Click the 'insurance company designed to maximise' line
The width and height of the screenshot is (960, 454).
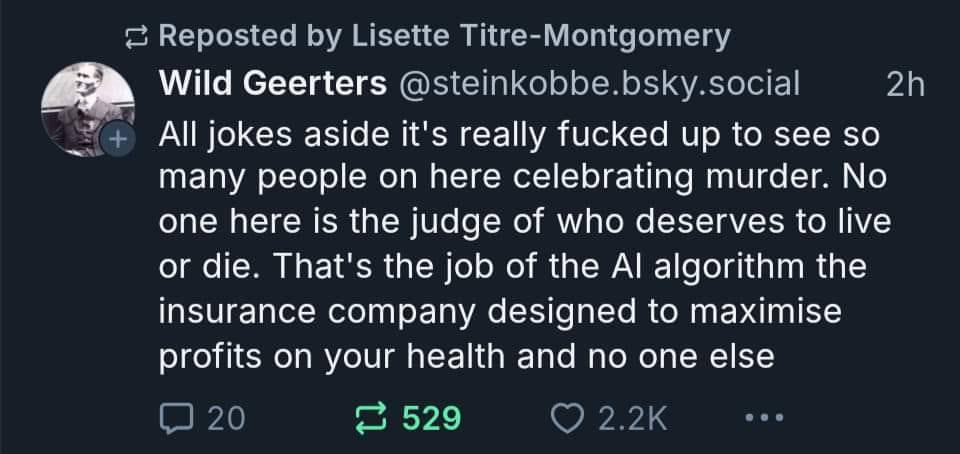click(x=500, y=312)
